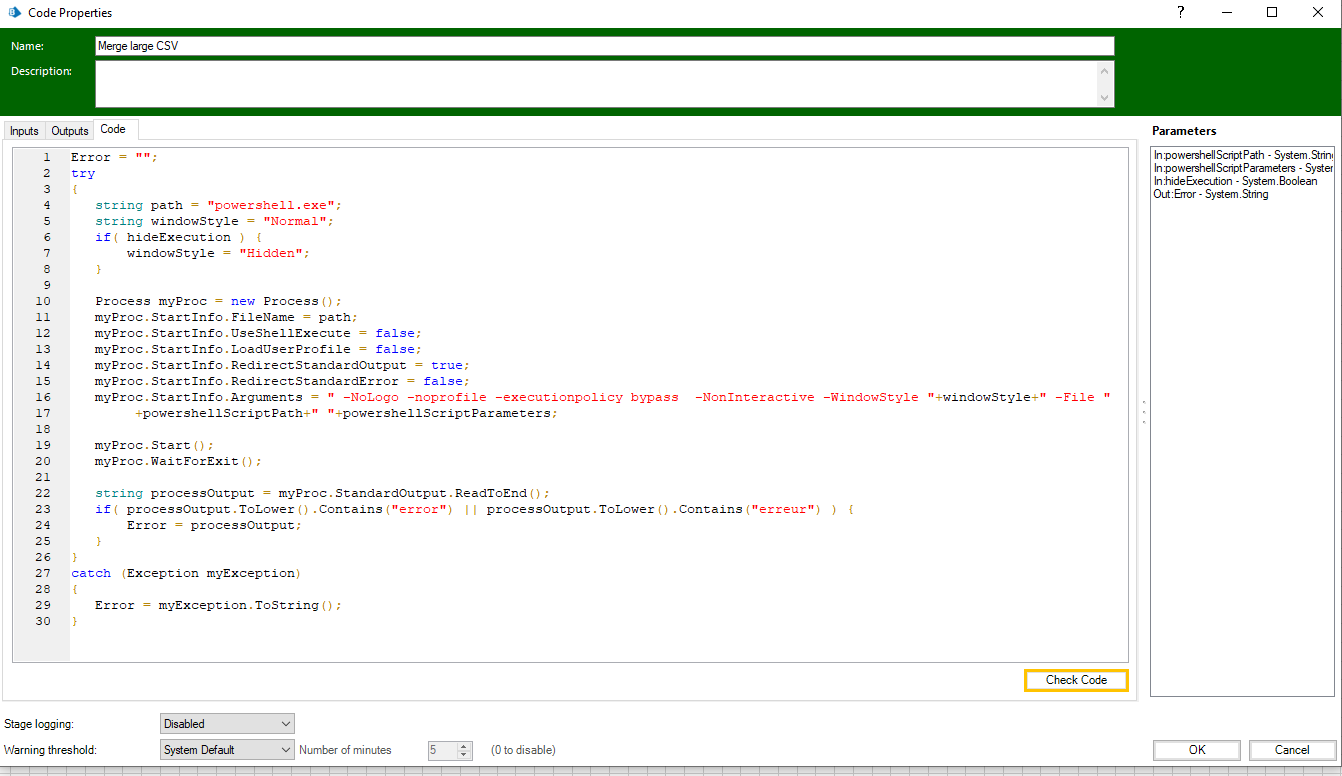Confirm with the OK button
The image size is (1342, 776).
pos(1197,750)
